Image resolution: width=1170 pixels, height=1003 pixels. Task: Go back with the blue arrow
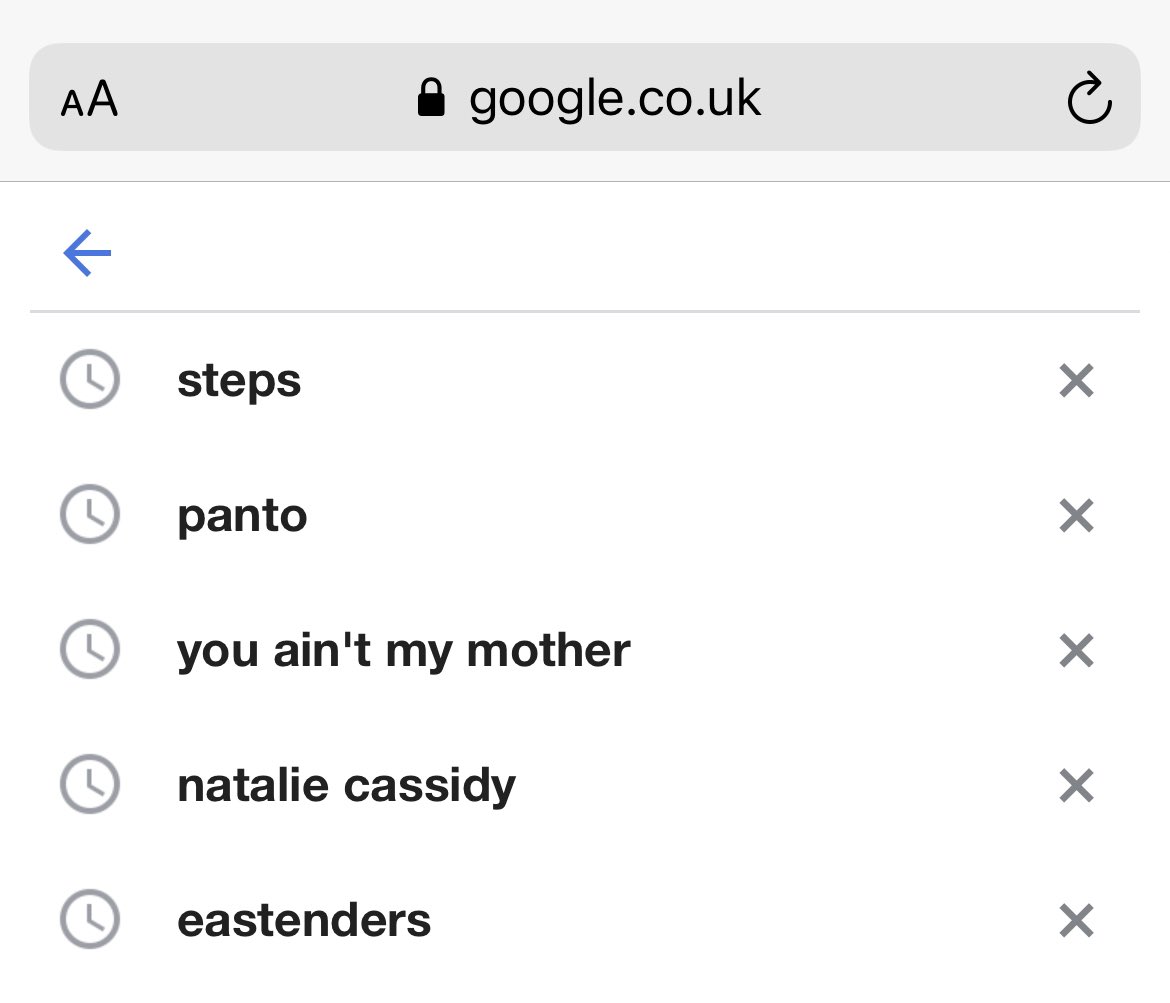pos(87,254)
